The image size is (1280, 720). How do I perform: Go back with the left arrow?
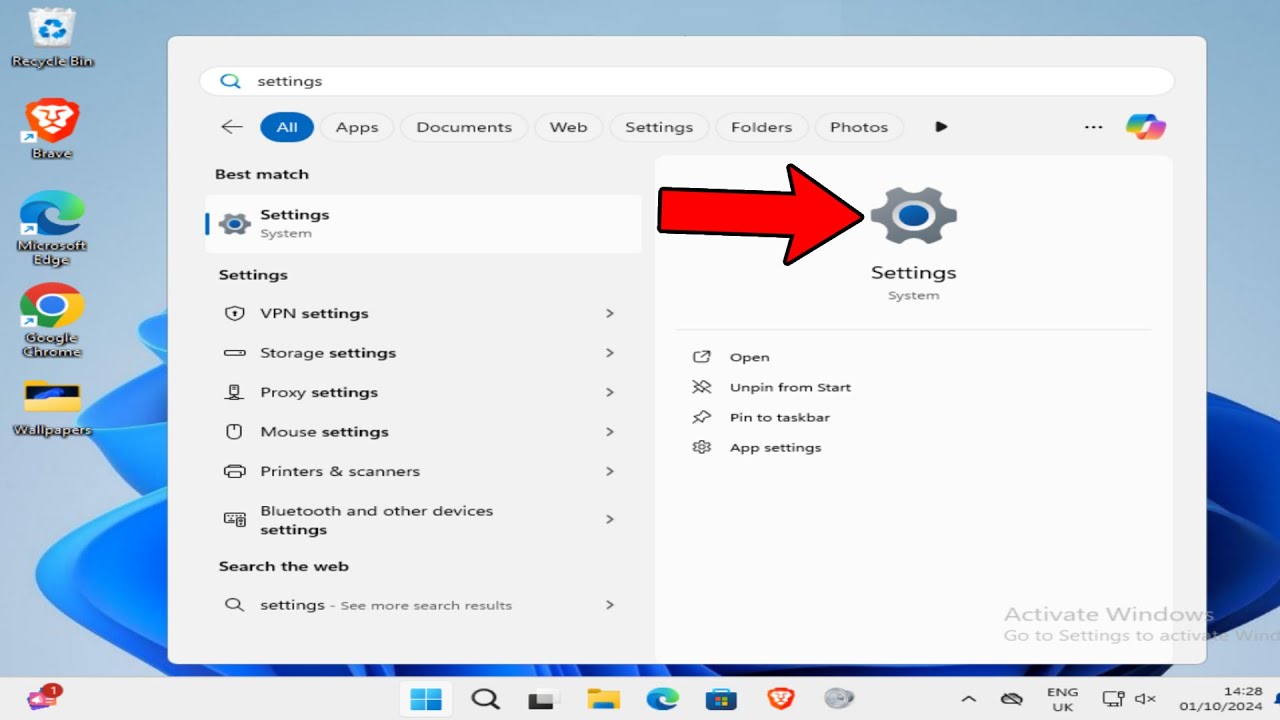click(232, 127)
